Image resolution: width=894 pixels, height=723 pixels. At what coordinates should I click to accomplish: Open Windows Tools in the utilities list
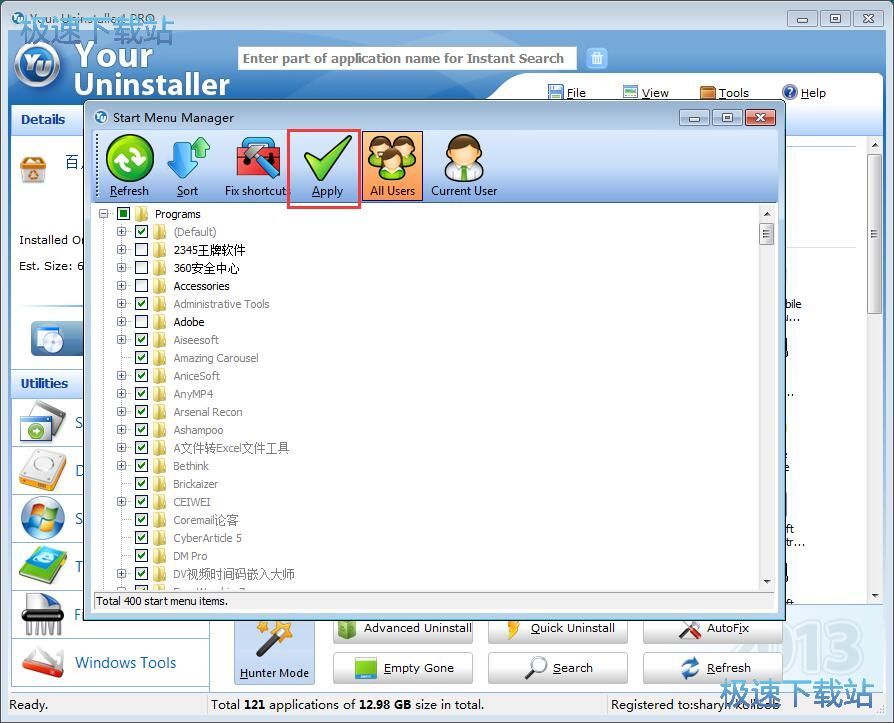click(x=125, y=663)
